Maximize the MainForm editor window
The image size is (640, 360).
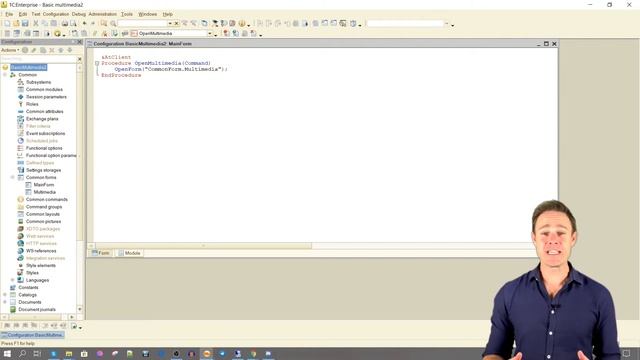(546, 44)
